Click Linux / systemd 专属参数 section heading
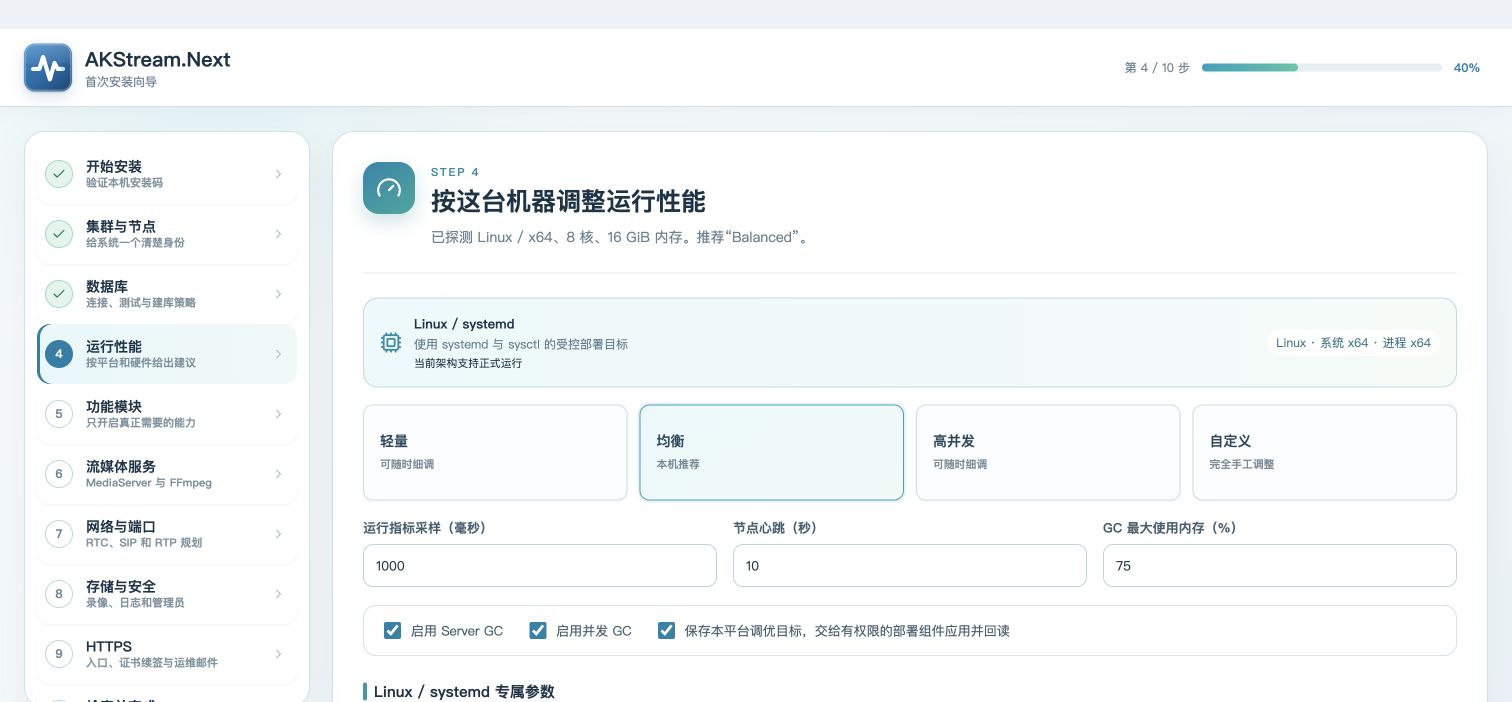This screenshot has width=1512, height=702. point(464,692)
